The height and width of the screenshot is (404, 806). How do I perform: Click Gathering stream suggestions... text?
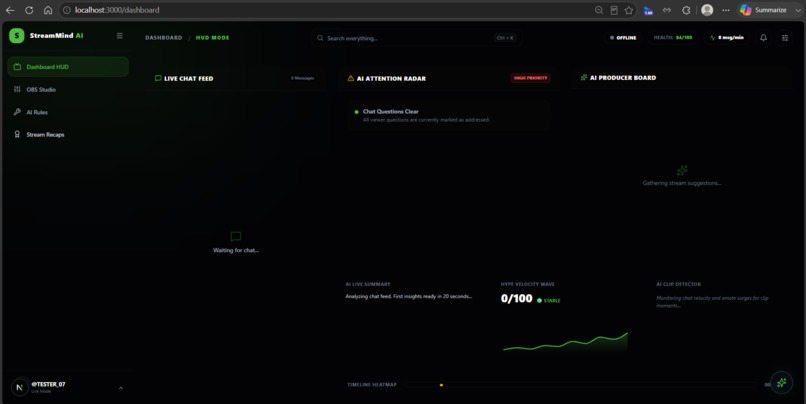(x=682, y=183)
